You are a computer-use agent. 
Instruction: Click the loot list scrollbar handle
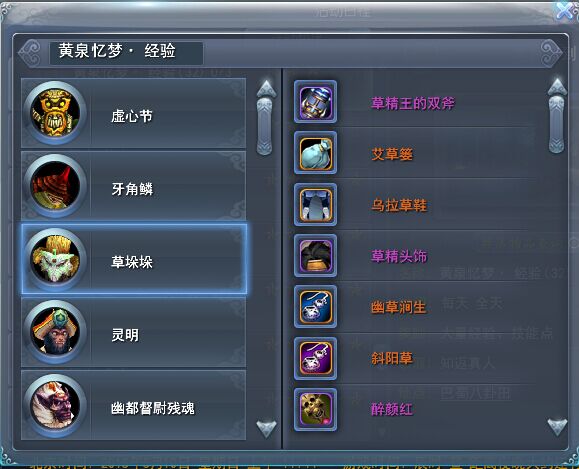click(556, 124)
